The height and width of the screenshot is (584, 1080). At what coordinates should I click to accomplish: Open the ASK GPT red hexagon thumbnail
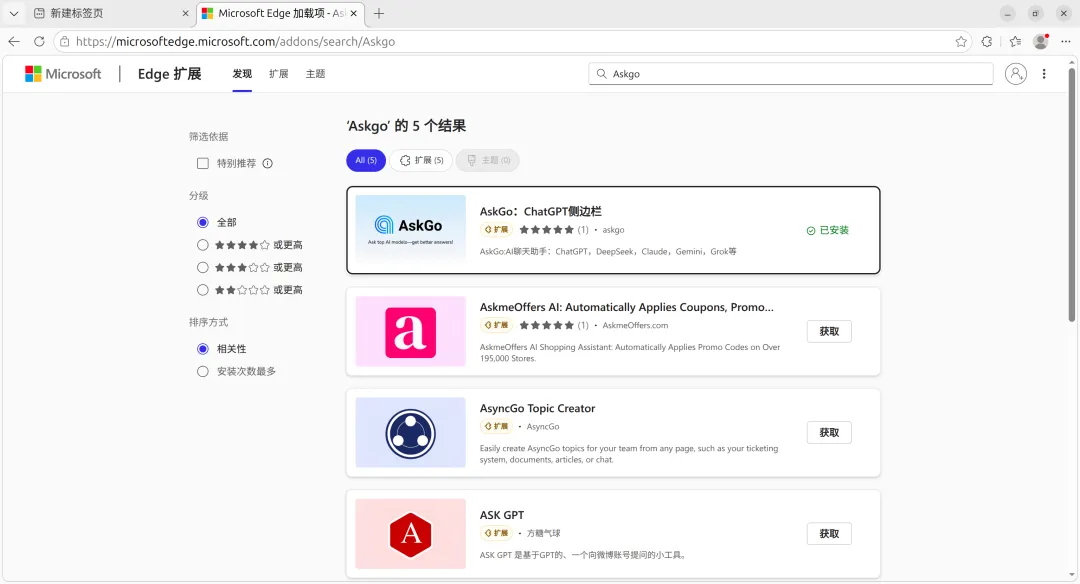(411, 534)
